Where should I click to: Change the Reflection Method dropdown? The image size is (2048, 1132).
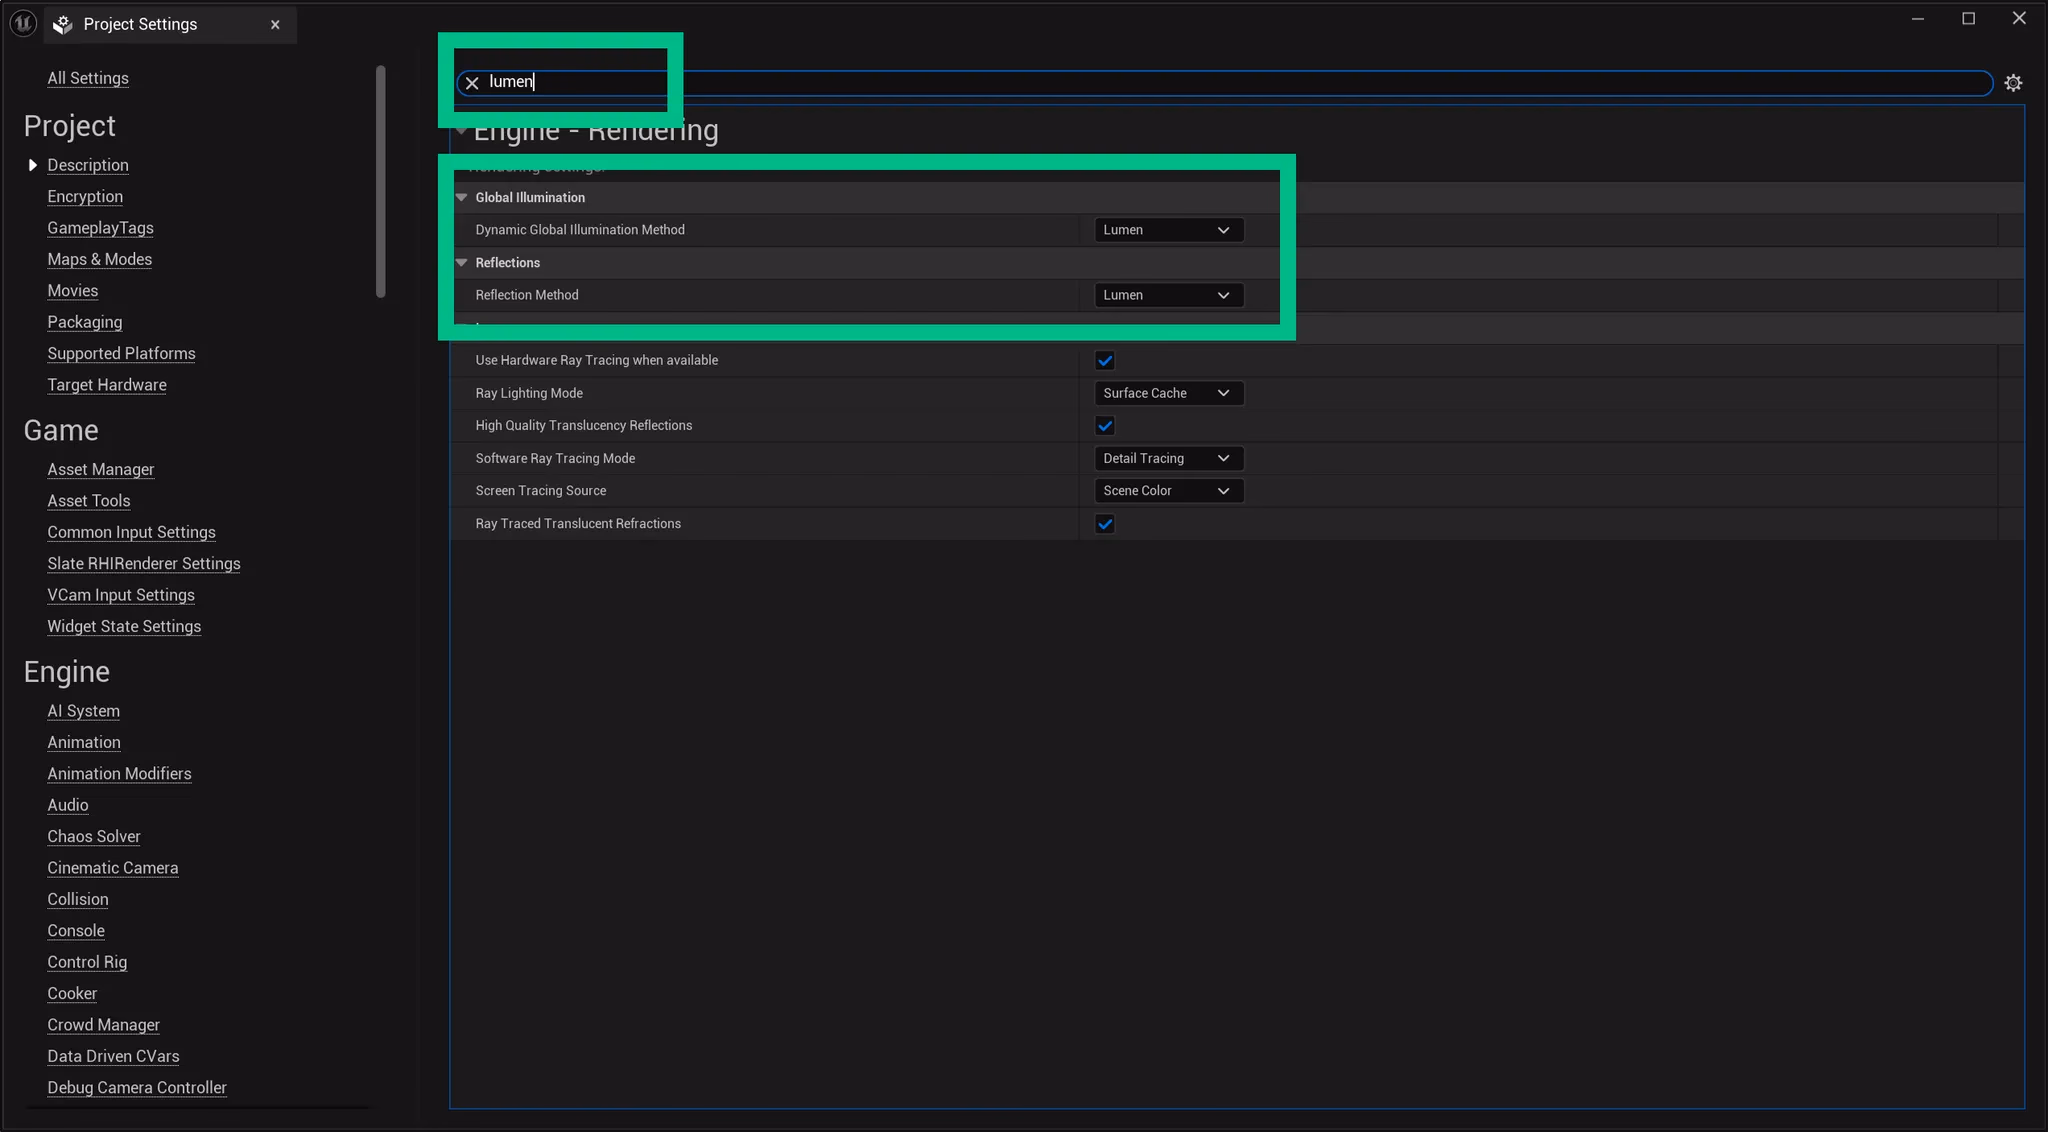[1166, 295]
